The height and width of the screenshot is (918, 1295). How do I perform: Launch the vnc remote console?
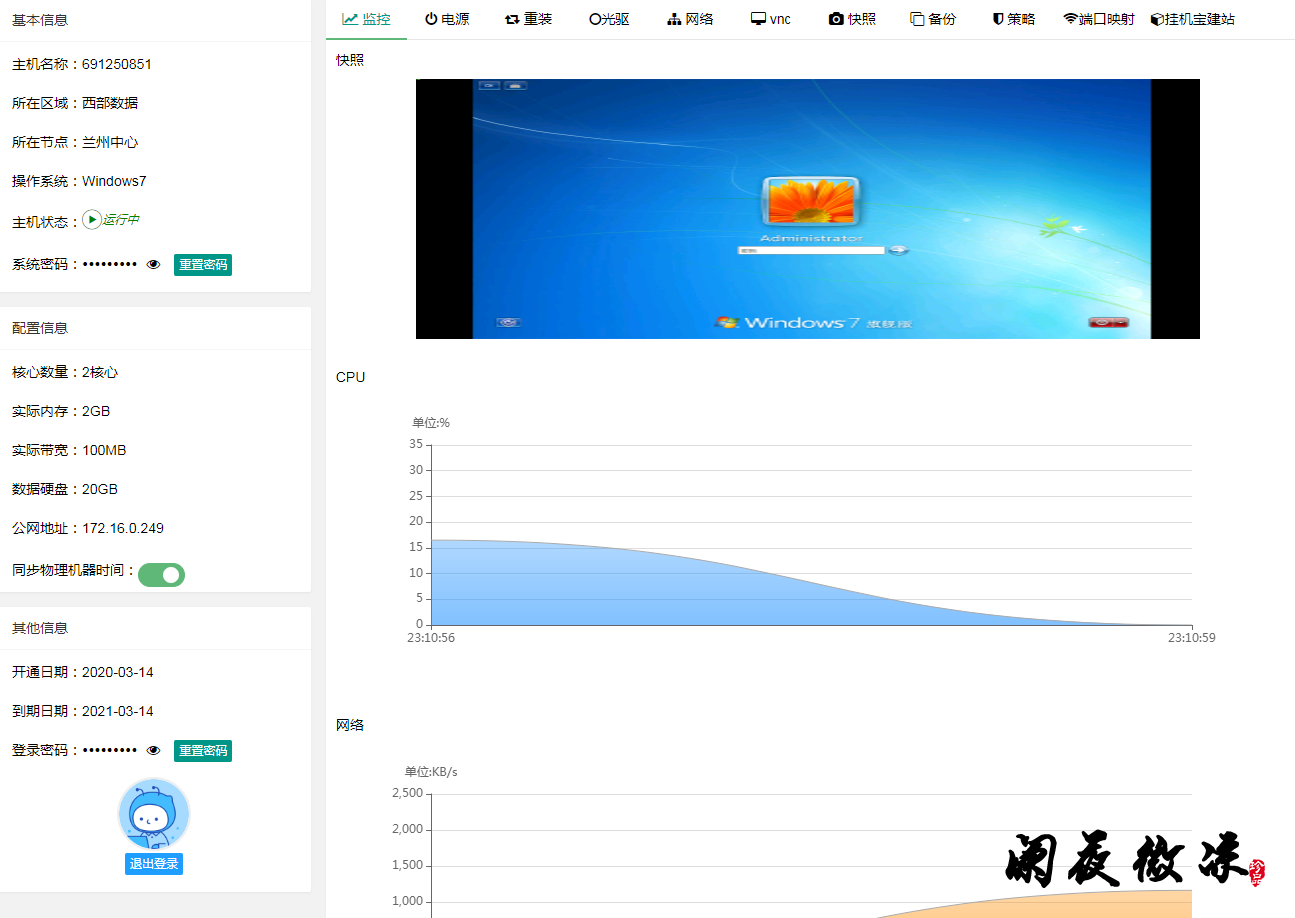click(x=770, y=18)
